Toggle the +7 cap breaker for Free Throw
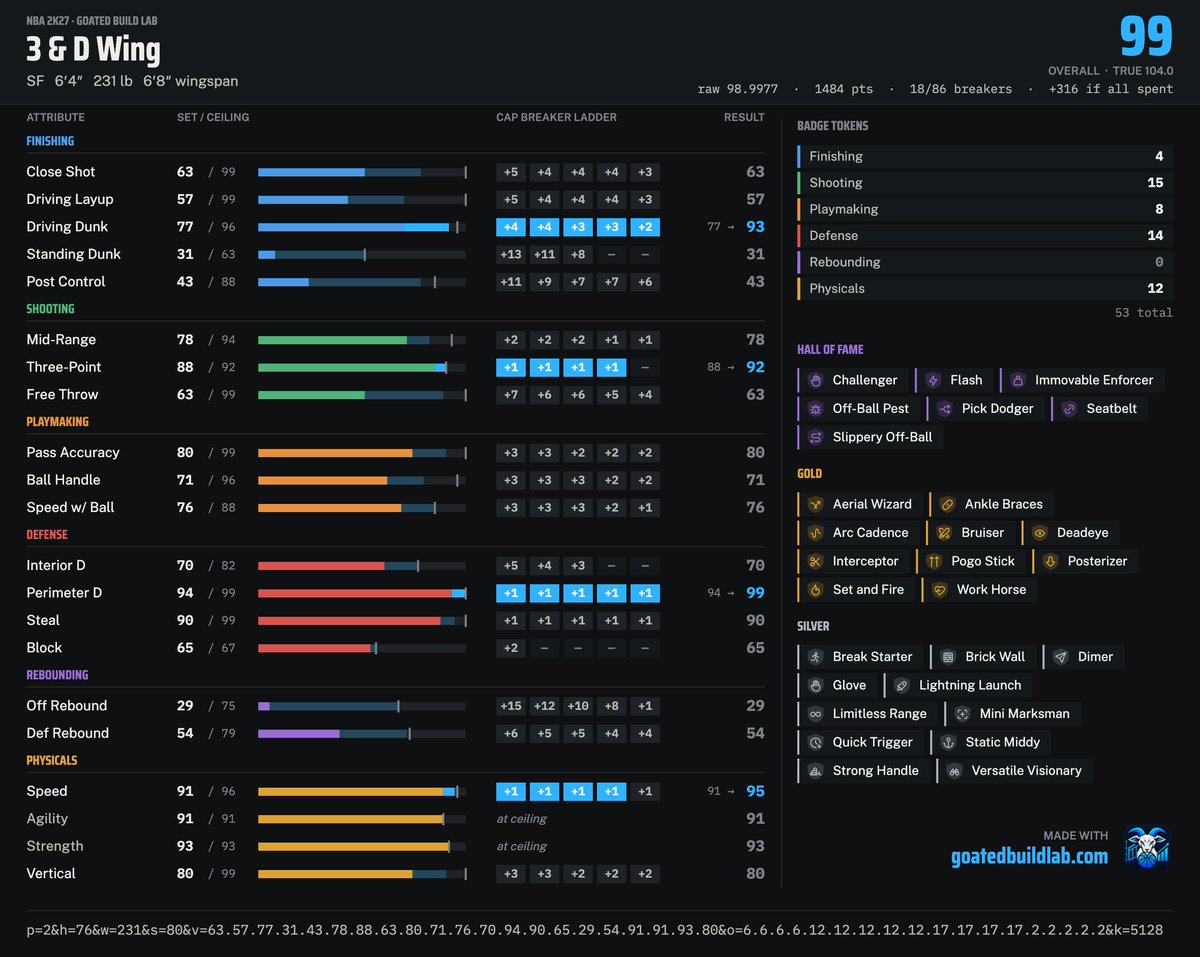 [511, 395]
